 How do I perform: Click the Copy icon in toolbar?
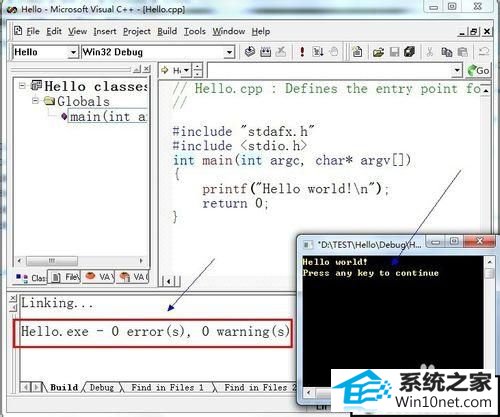tap(447, 52)
